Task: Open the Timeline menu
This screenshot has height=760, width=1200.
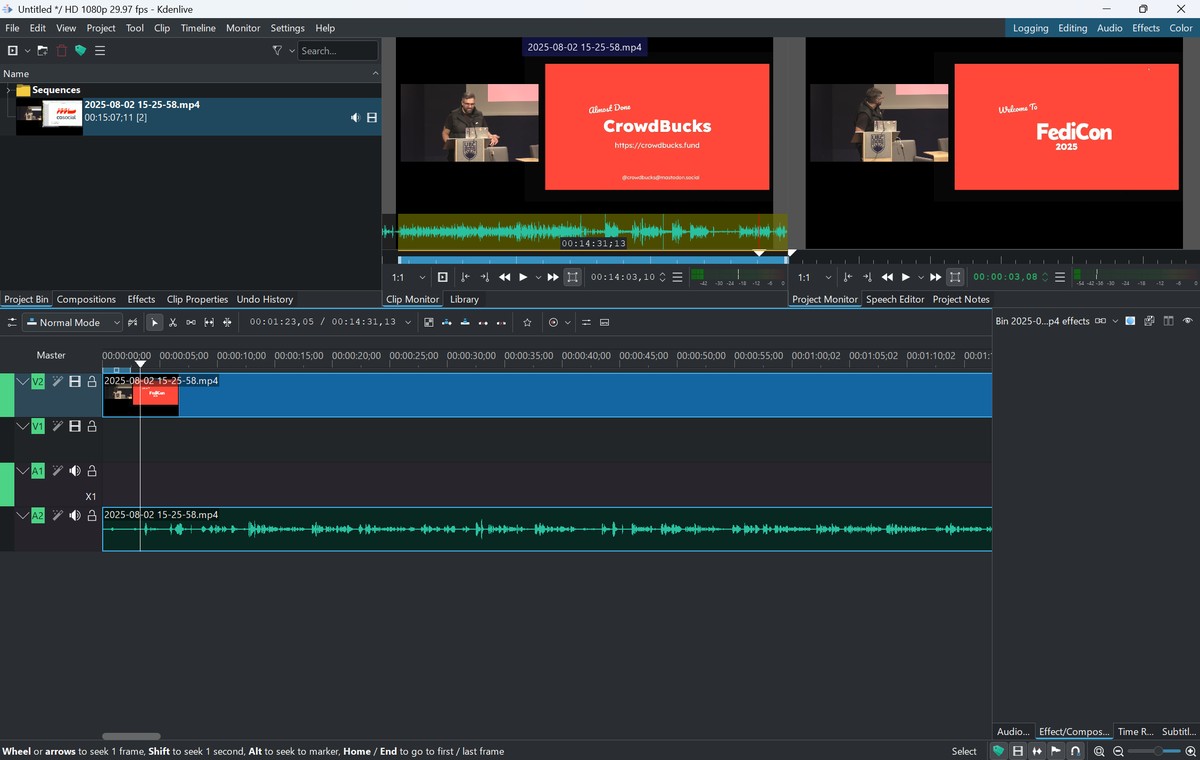Action: point(198,28)
